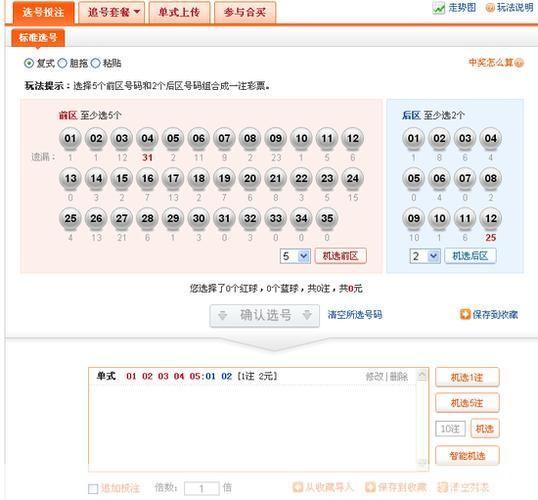Click 删除 on the 单式 bet row
Image resolution: width=538 pixels, height=500 pixels.
[x=398, y=377]
